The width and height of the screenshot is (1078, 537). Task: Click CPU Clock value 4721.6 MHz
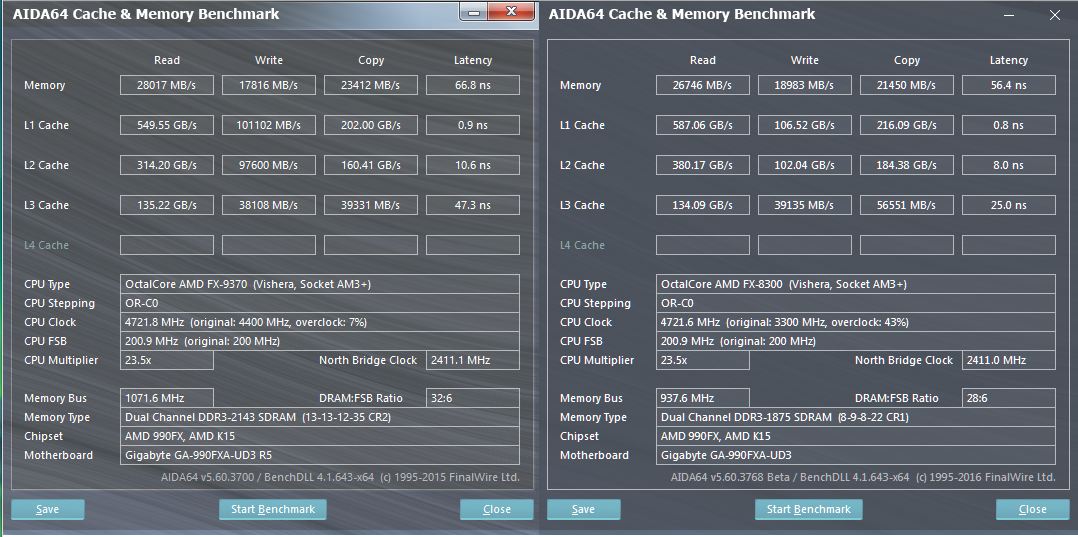(855, 322)
